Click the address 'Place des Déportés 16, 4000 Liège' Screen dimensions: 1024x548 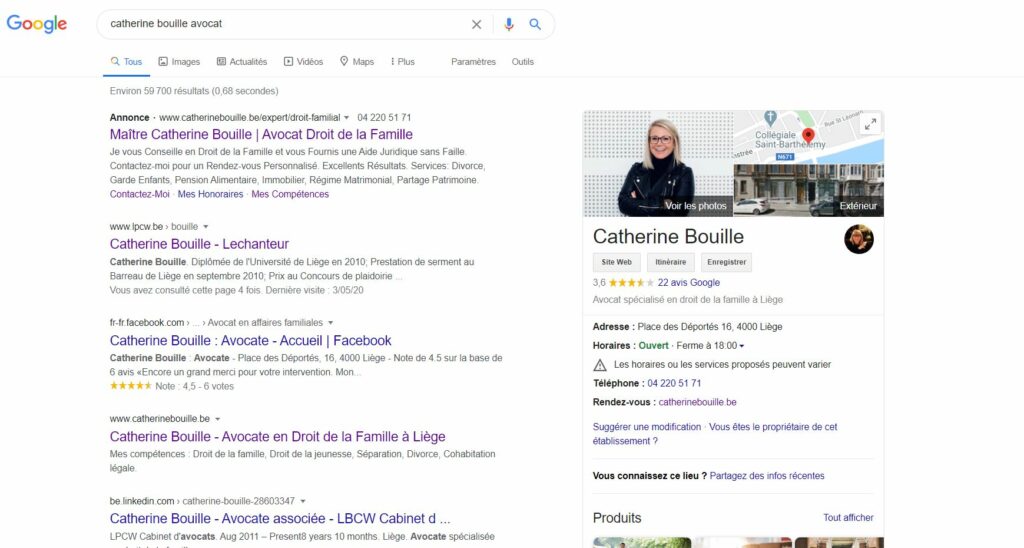pos(710,327)
